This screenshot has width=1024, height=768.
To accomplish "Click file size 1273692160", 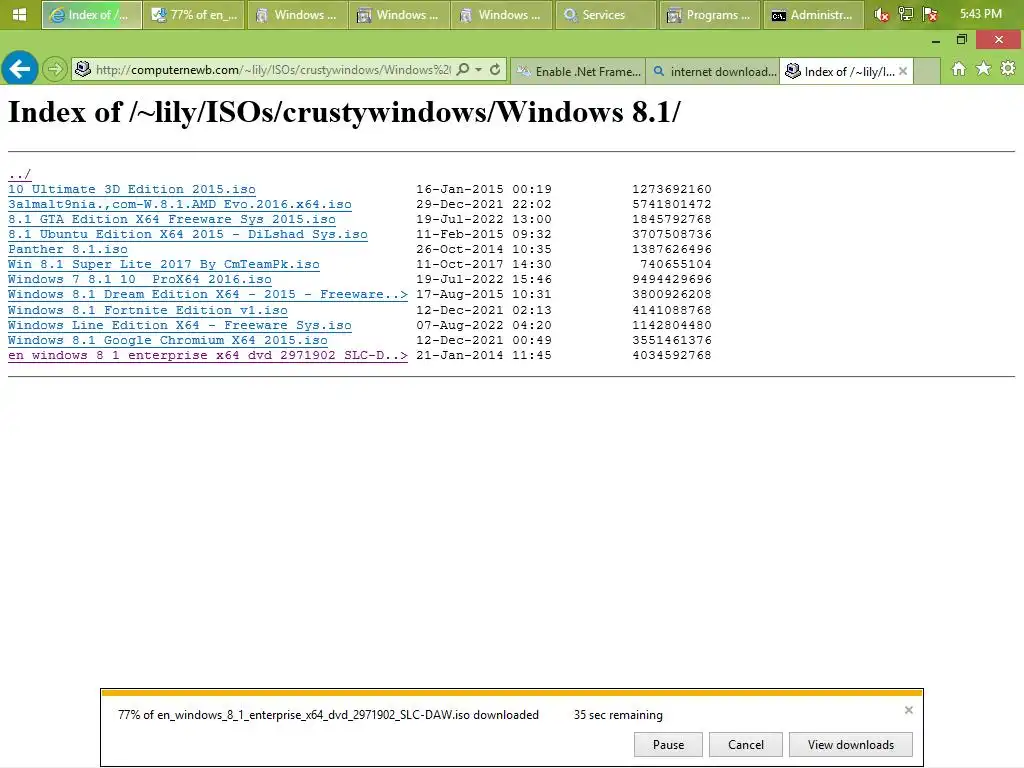I will coord(671,189).
